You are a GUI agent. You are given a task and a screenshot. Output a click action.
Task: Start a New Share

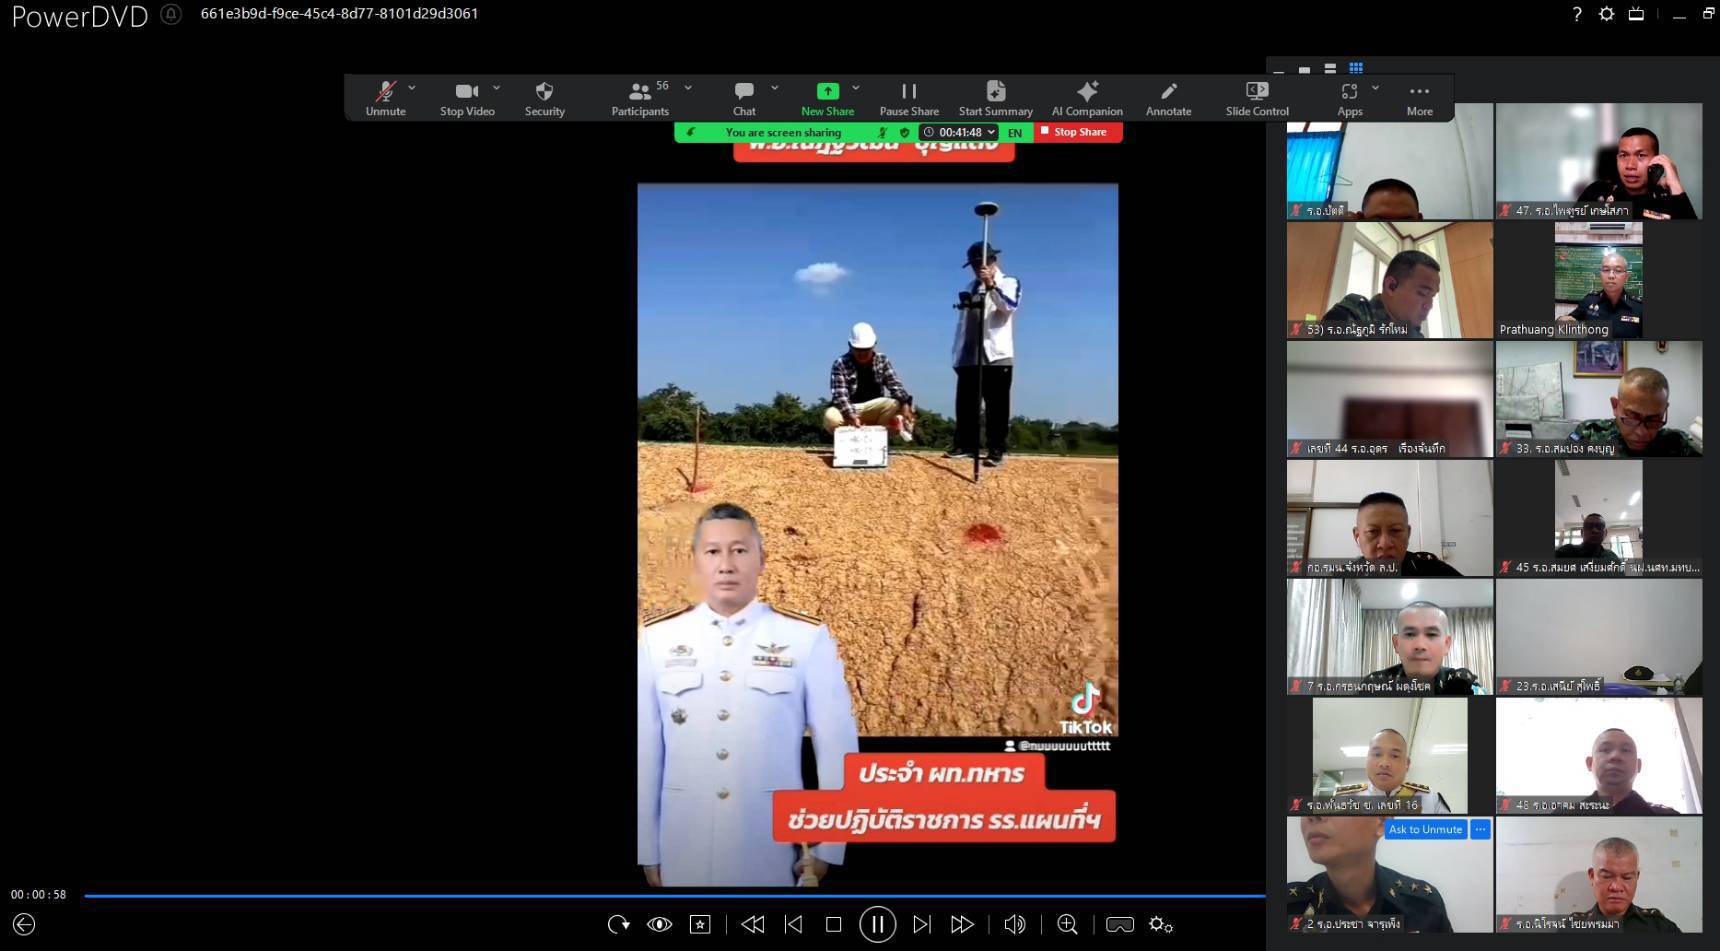827,98
